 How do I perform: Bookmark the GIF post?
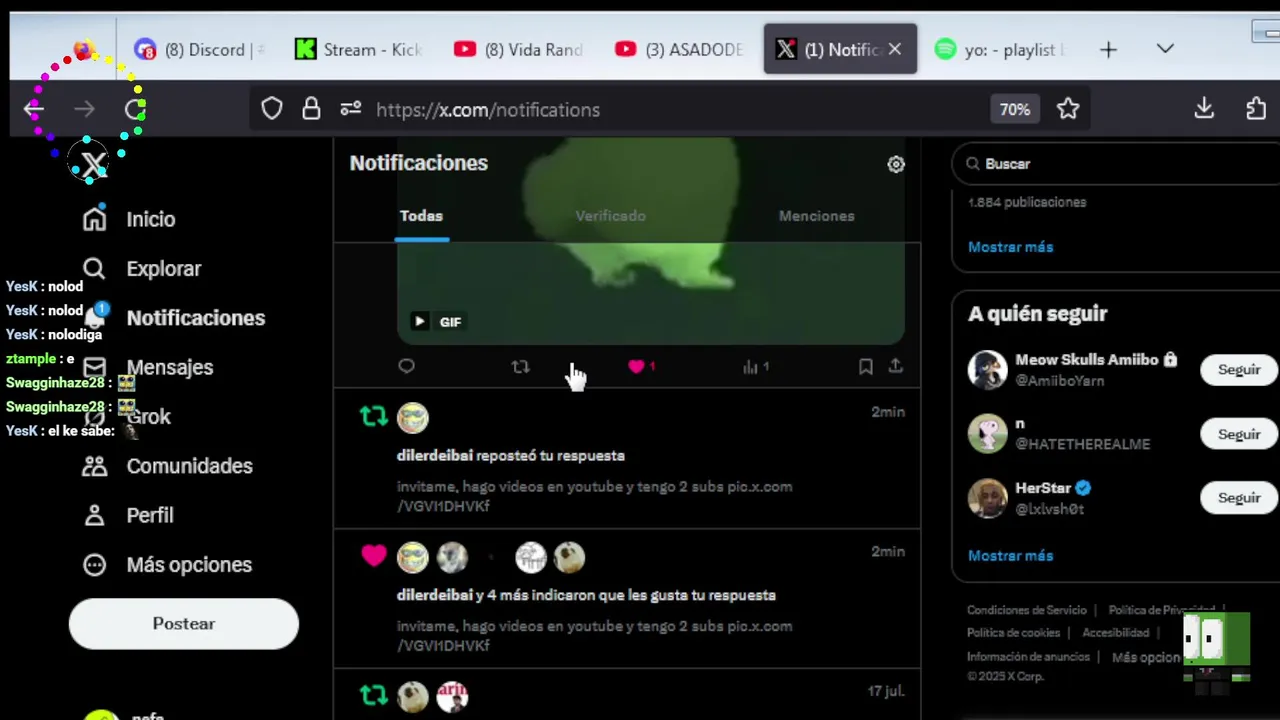[x=866, y=367]
